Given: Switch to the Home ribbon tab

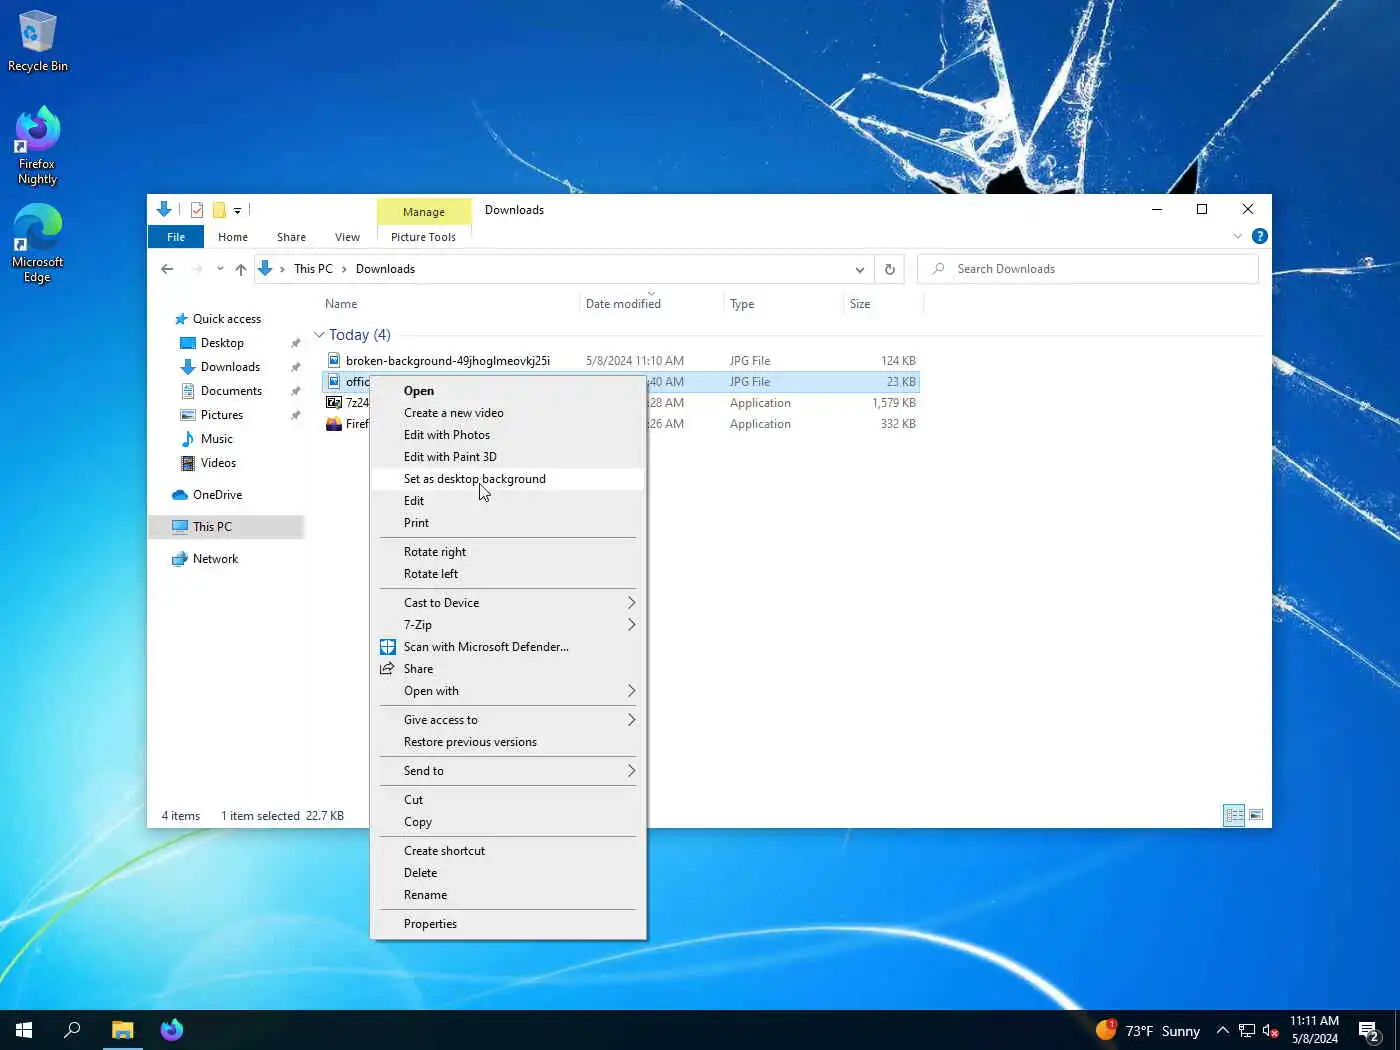Looking at the screenshot, I should 233,237.
